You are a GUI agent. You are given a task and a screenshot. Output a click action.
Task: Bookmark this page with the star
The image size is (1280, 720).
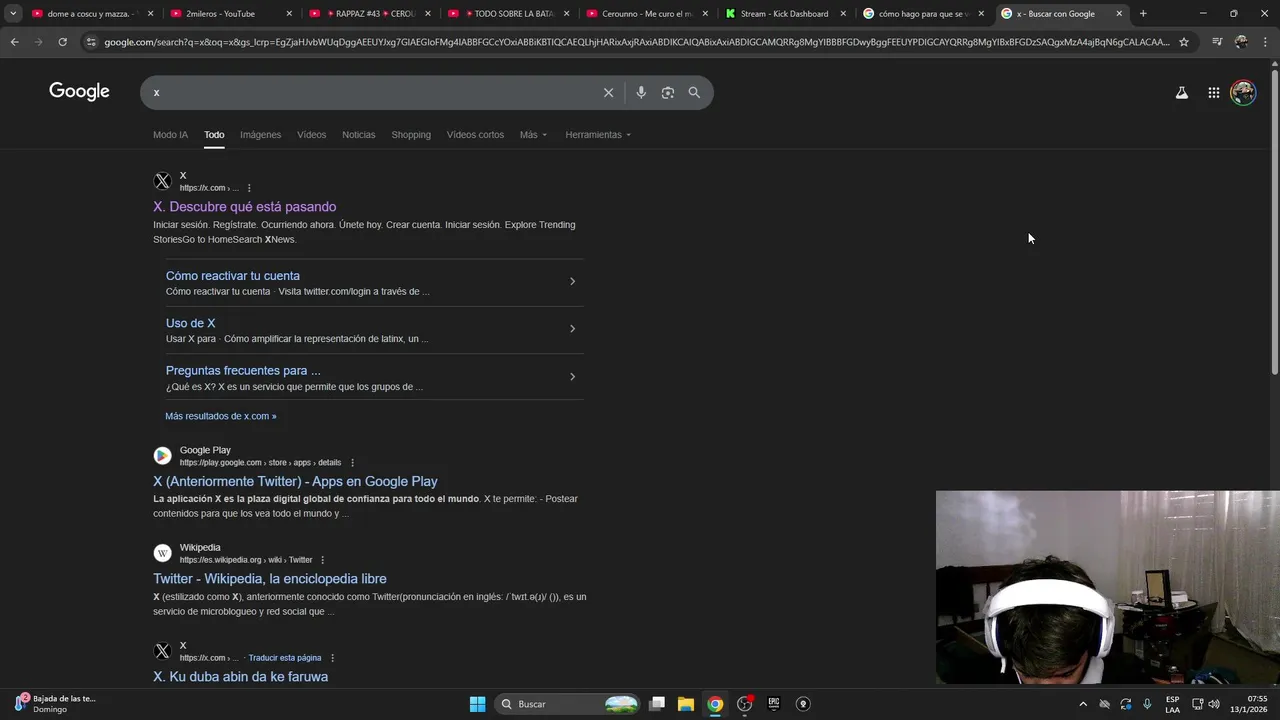[x=1184, y=42]
